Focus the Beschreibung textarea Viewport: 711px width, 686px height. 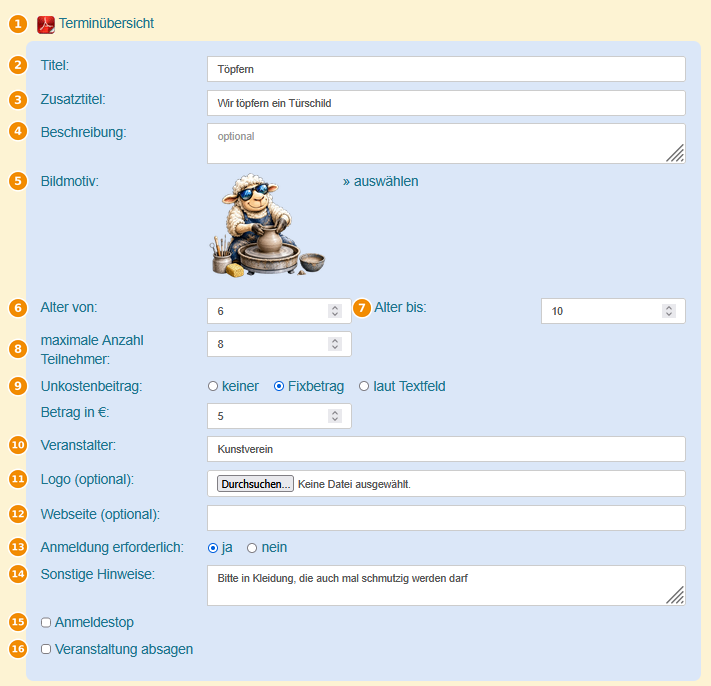click(446, 143)
